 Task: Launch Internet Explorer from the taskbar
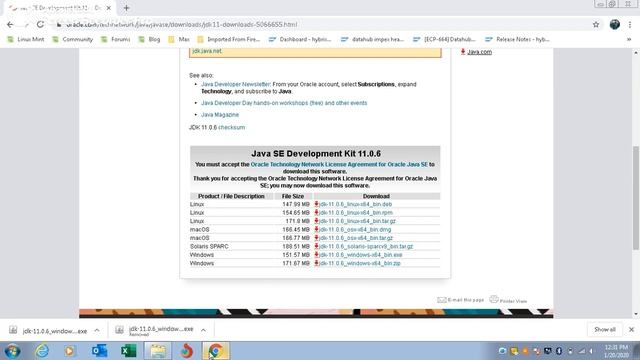point(42,351)
